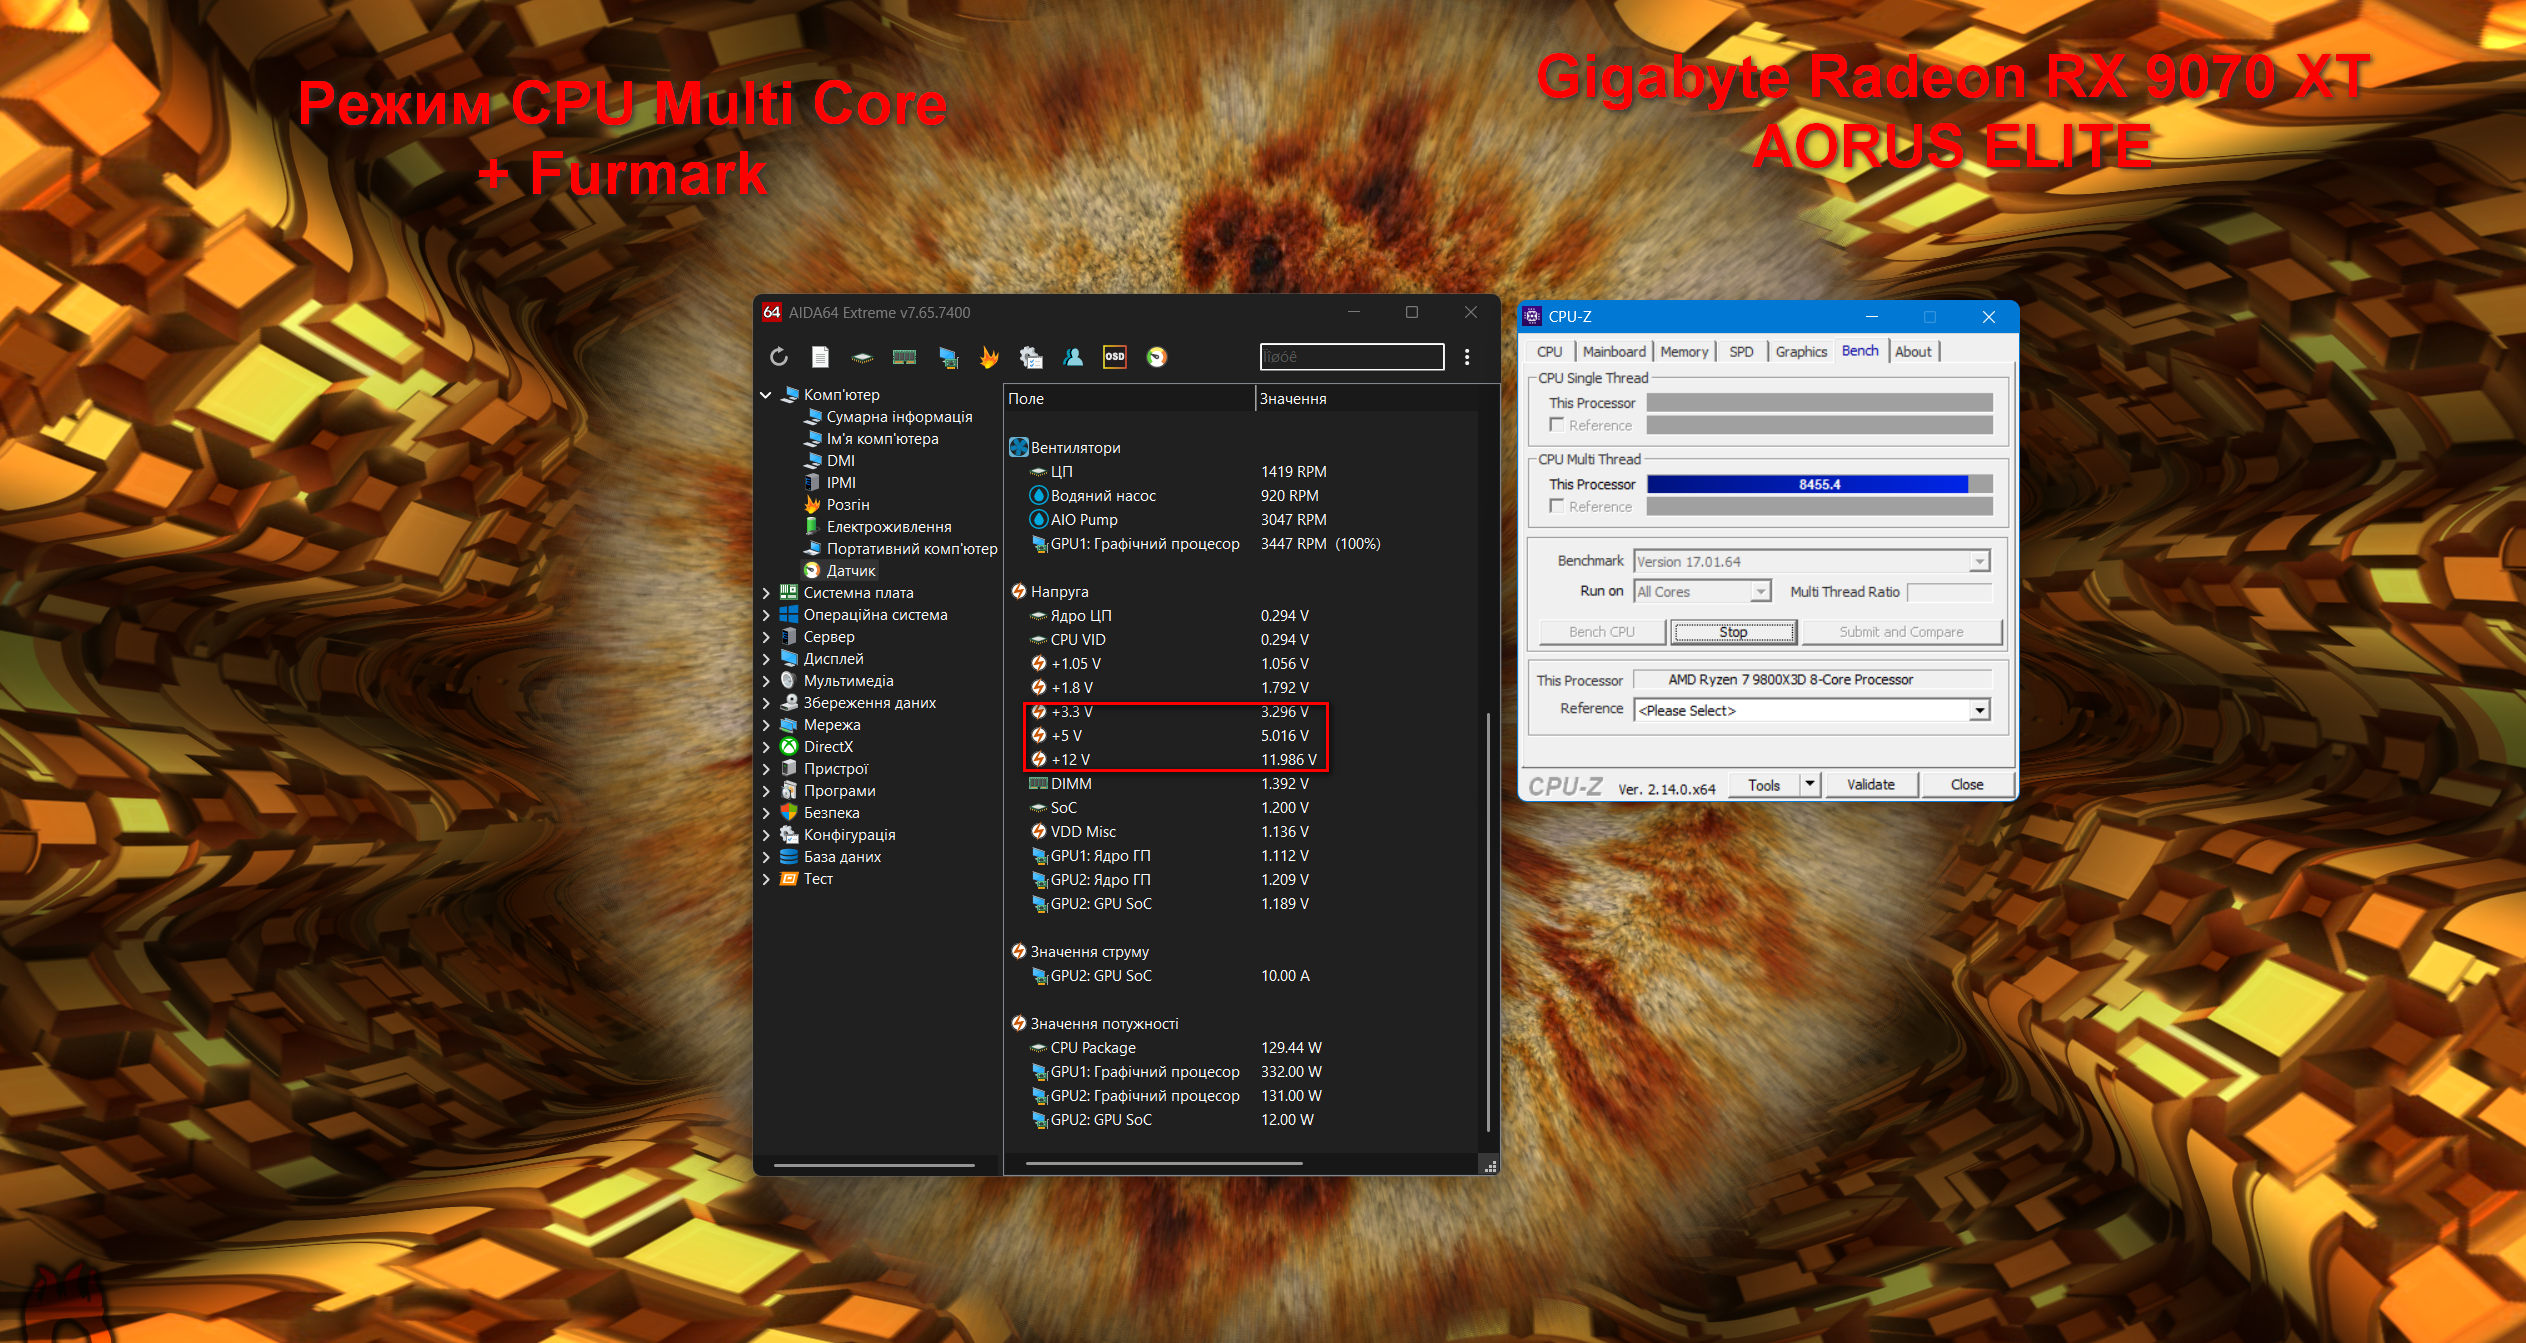Click the Stop benchmark button
Image resolution: width=2526 pixels, height=1343 pixels.
1733,632
